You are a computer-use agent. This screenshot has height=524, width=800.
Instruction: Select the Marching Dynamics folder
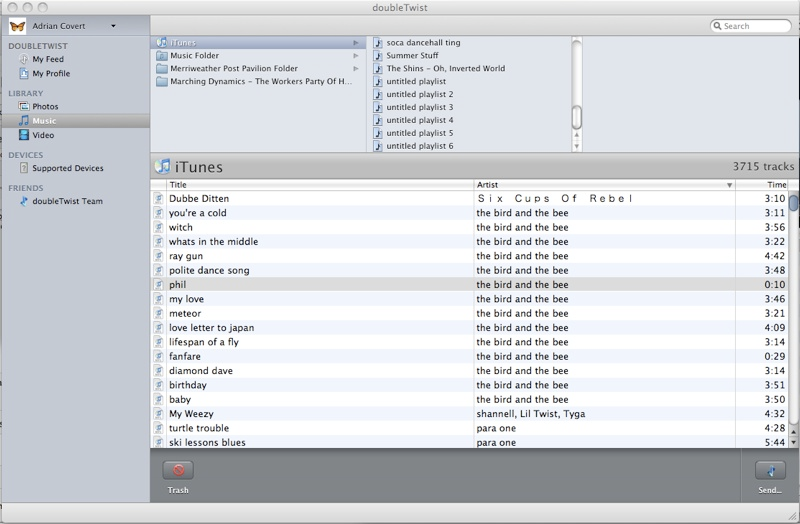coord(261,81)
